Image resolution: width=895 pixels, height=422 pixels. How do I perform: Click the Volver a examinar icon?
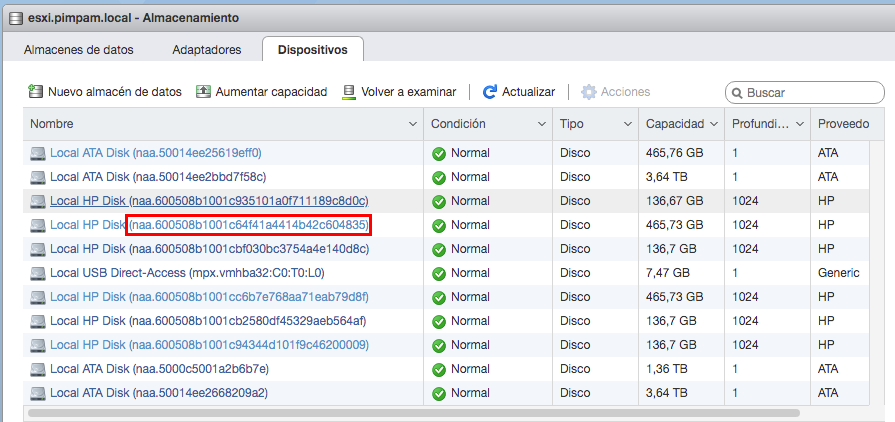point(349,92)
